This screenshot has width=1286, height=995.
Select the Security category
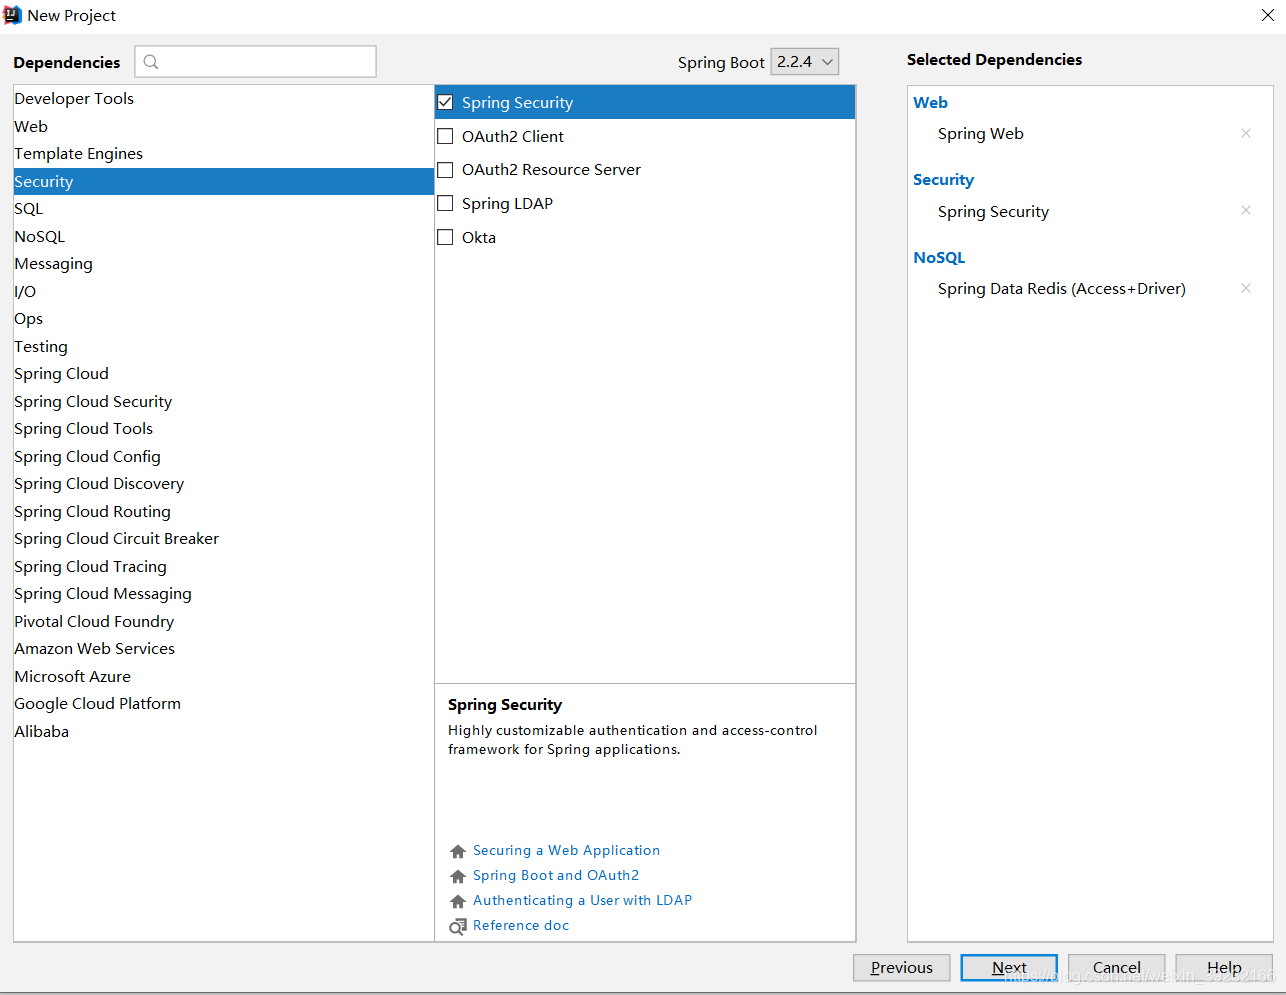(x=223, y=181)
